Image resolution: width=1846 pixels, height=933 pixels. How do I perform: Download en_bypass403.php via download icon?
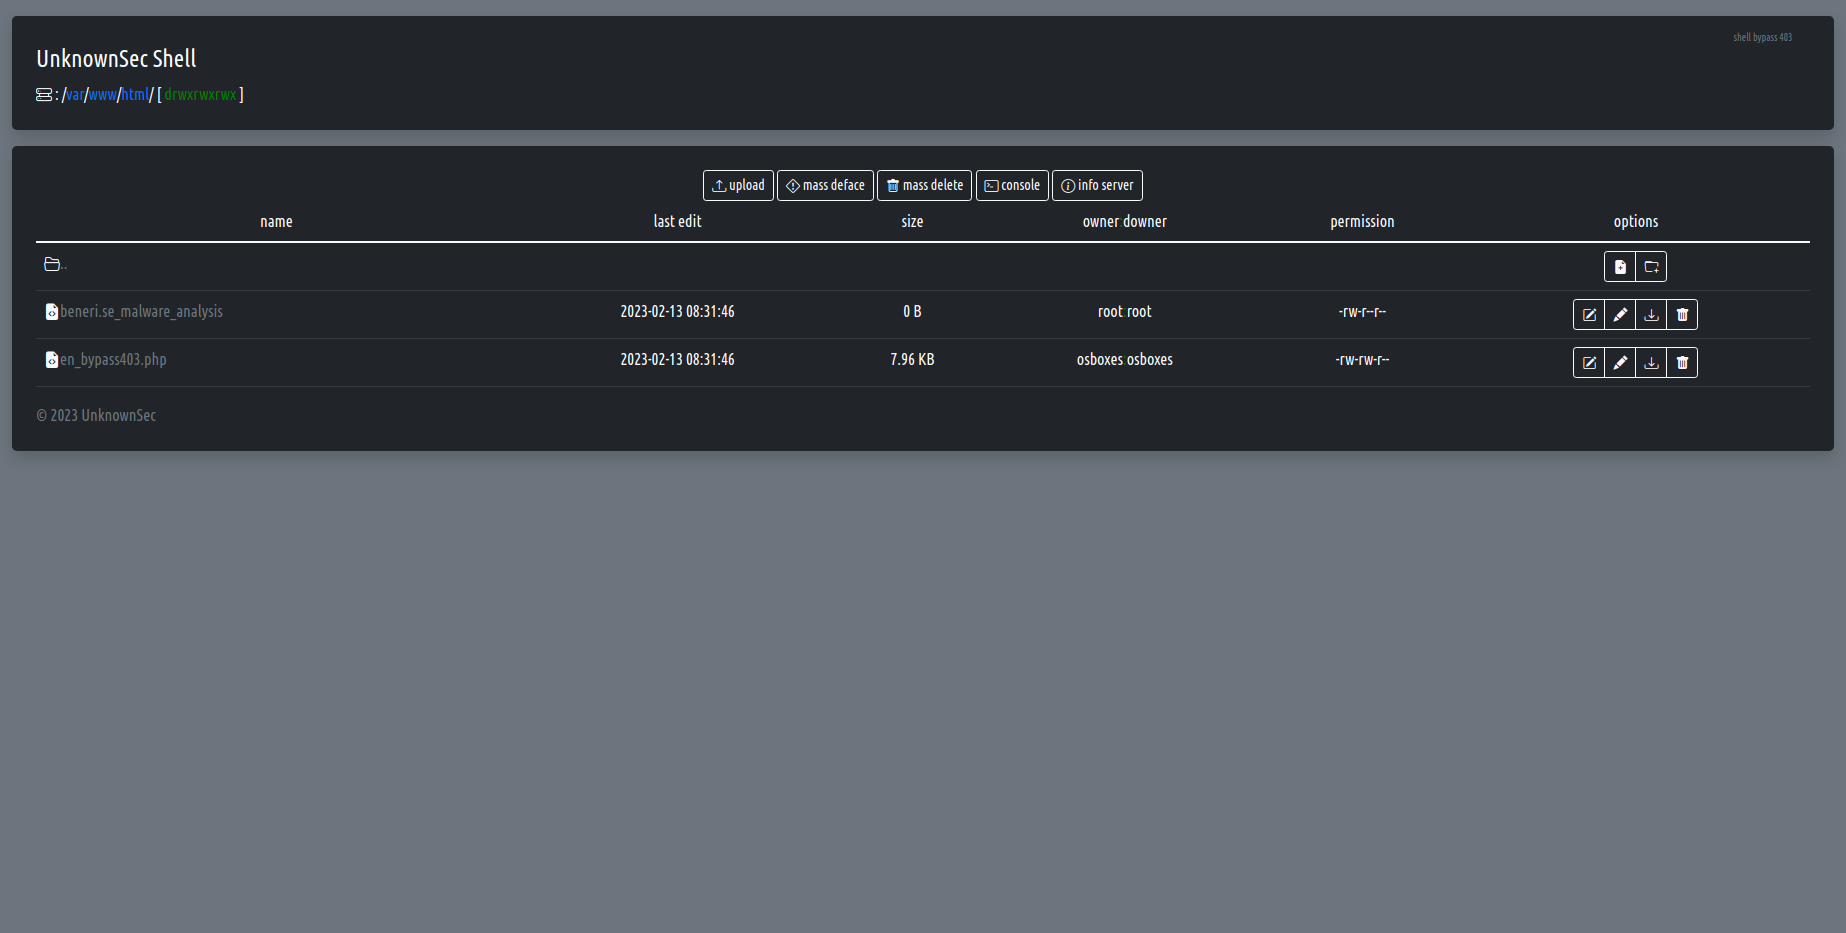click(x=1651, y=363)
